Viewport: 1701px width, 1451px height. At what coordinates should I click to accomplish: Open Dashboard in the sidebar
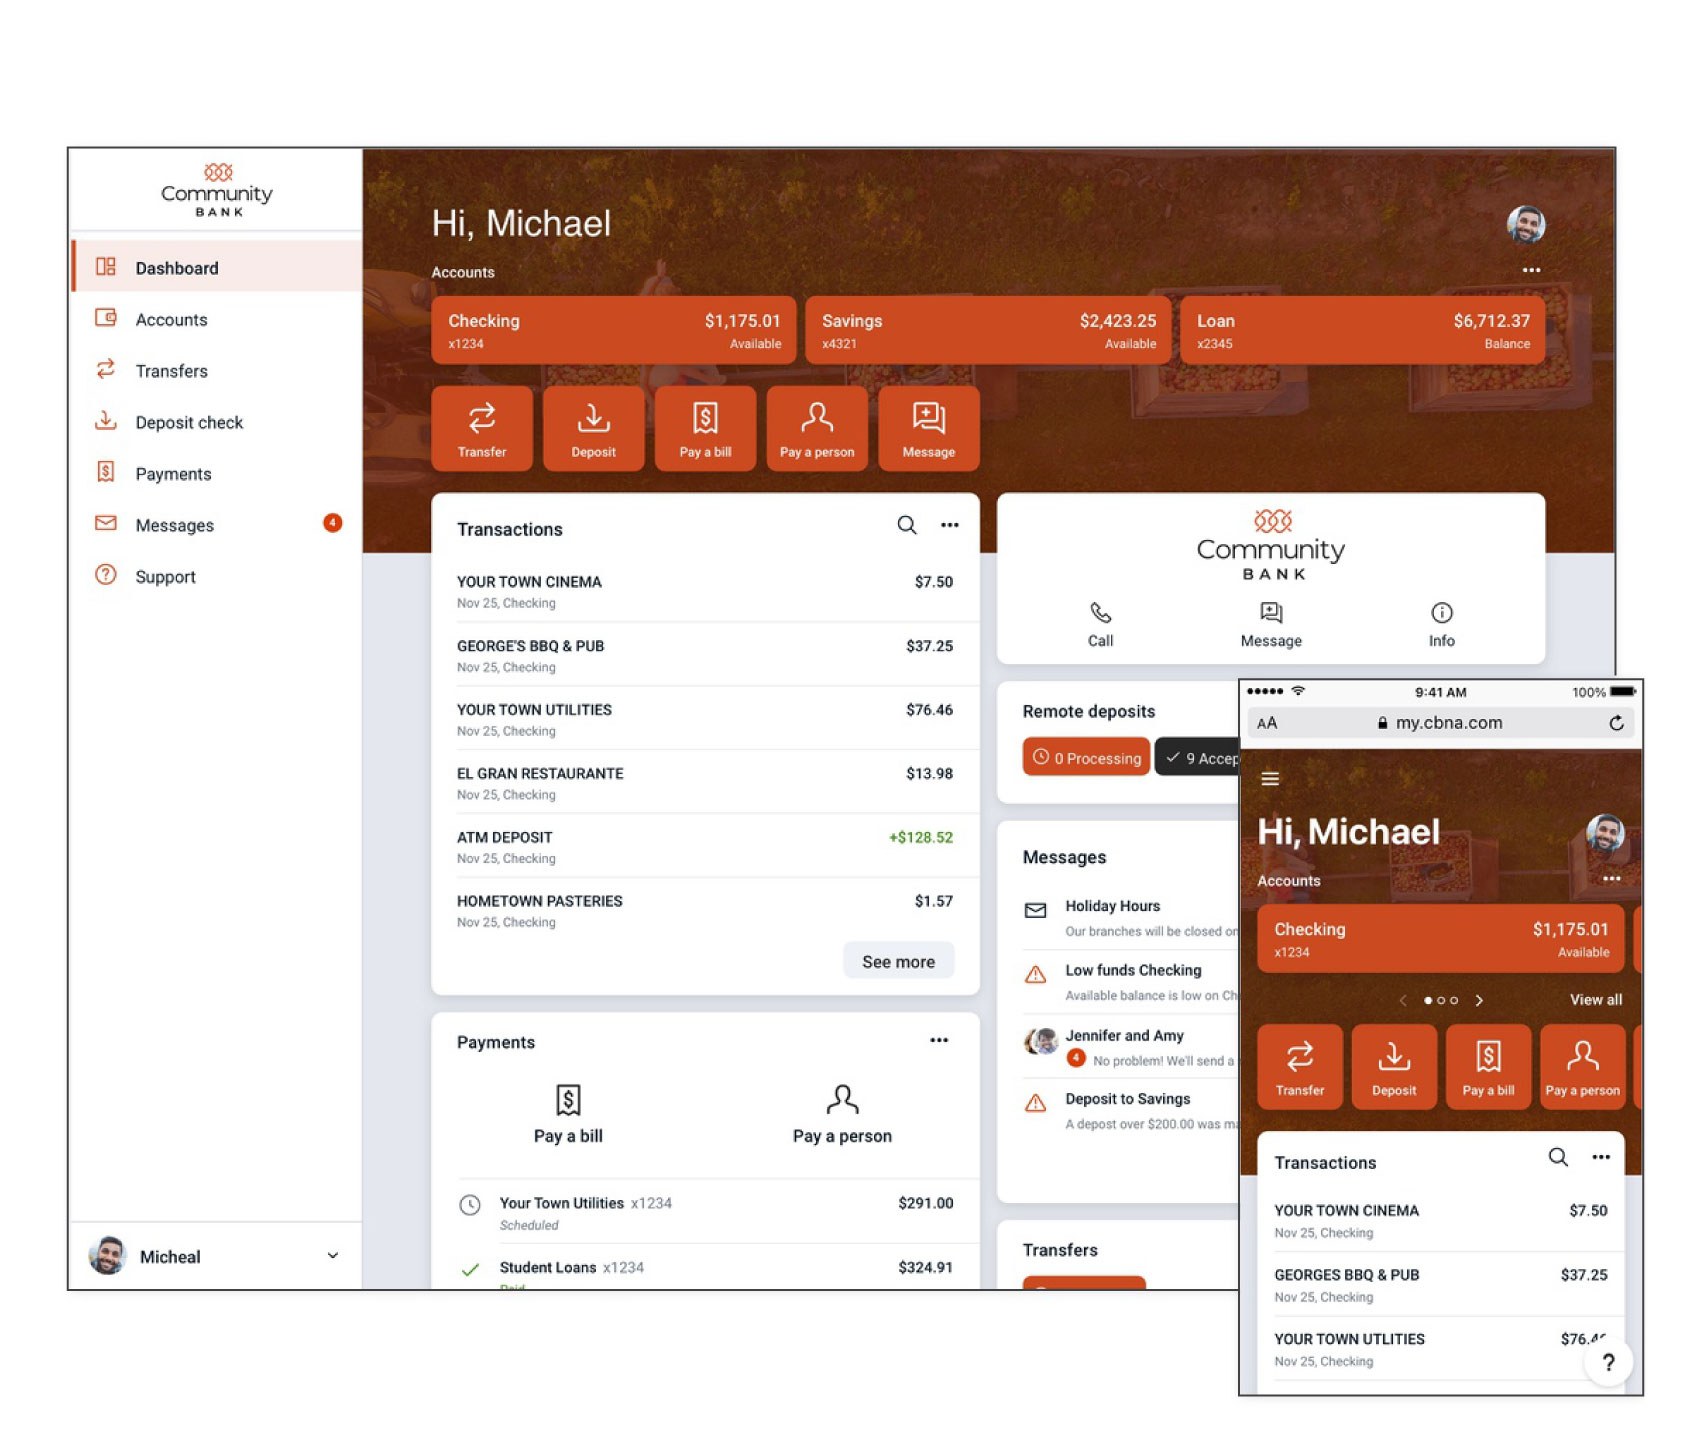click(x=217, y=267)
